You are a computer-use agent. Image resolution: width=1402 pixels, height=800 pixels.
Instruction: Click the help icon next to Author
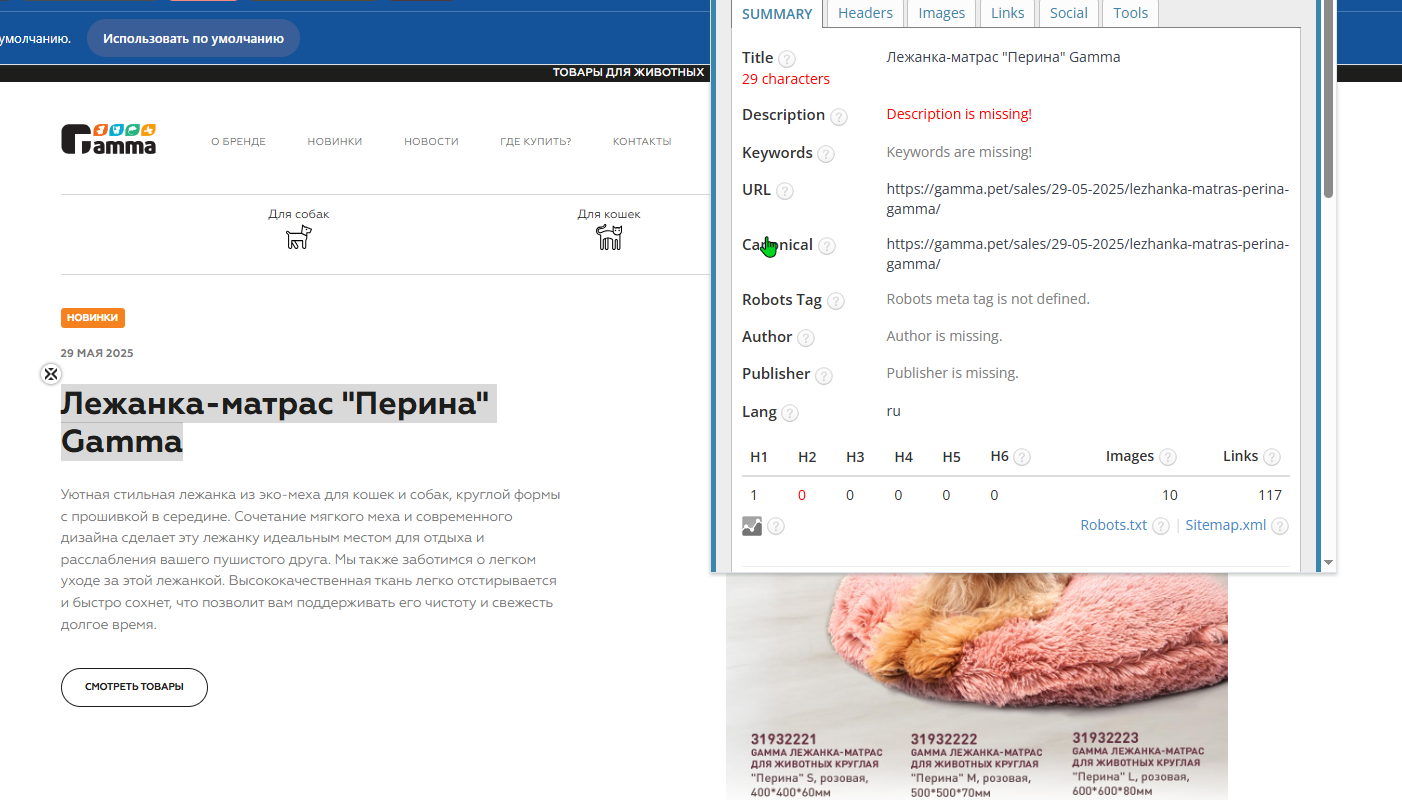click(x=806, y=338)
